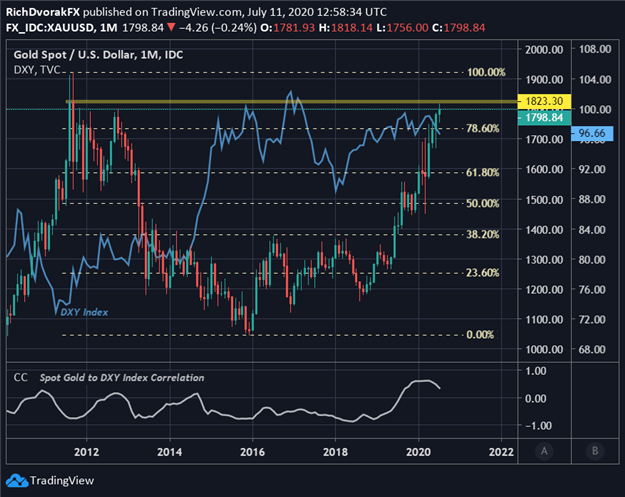Viewport: 625px width, 497px height.
Task: Select the 1798.84 current price label
Action: (544, 118)
